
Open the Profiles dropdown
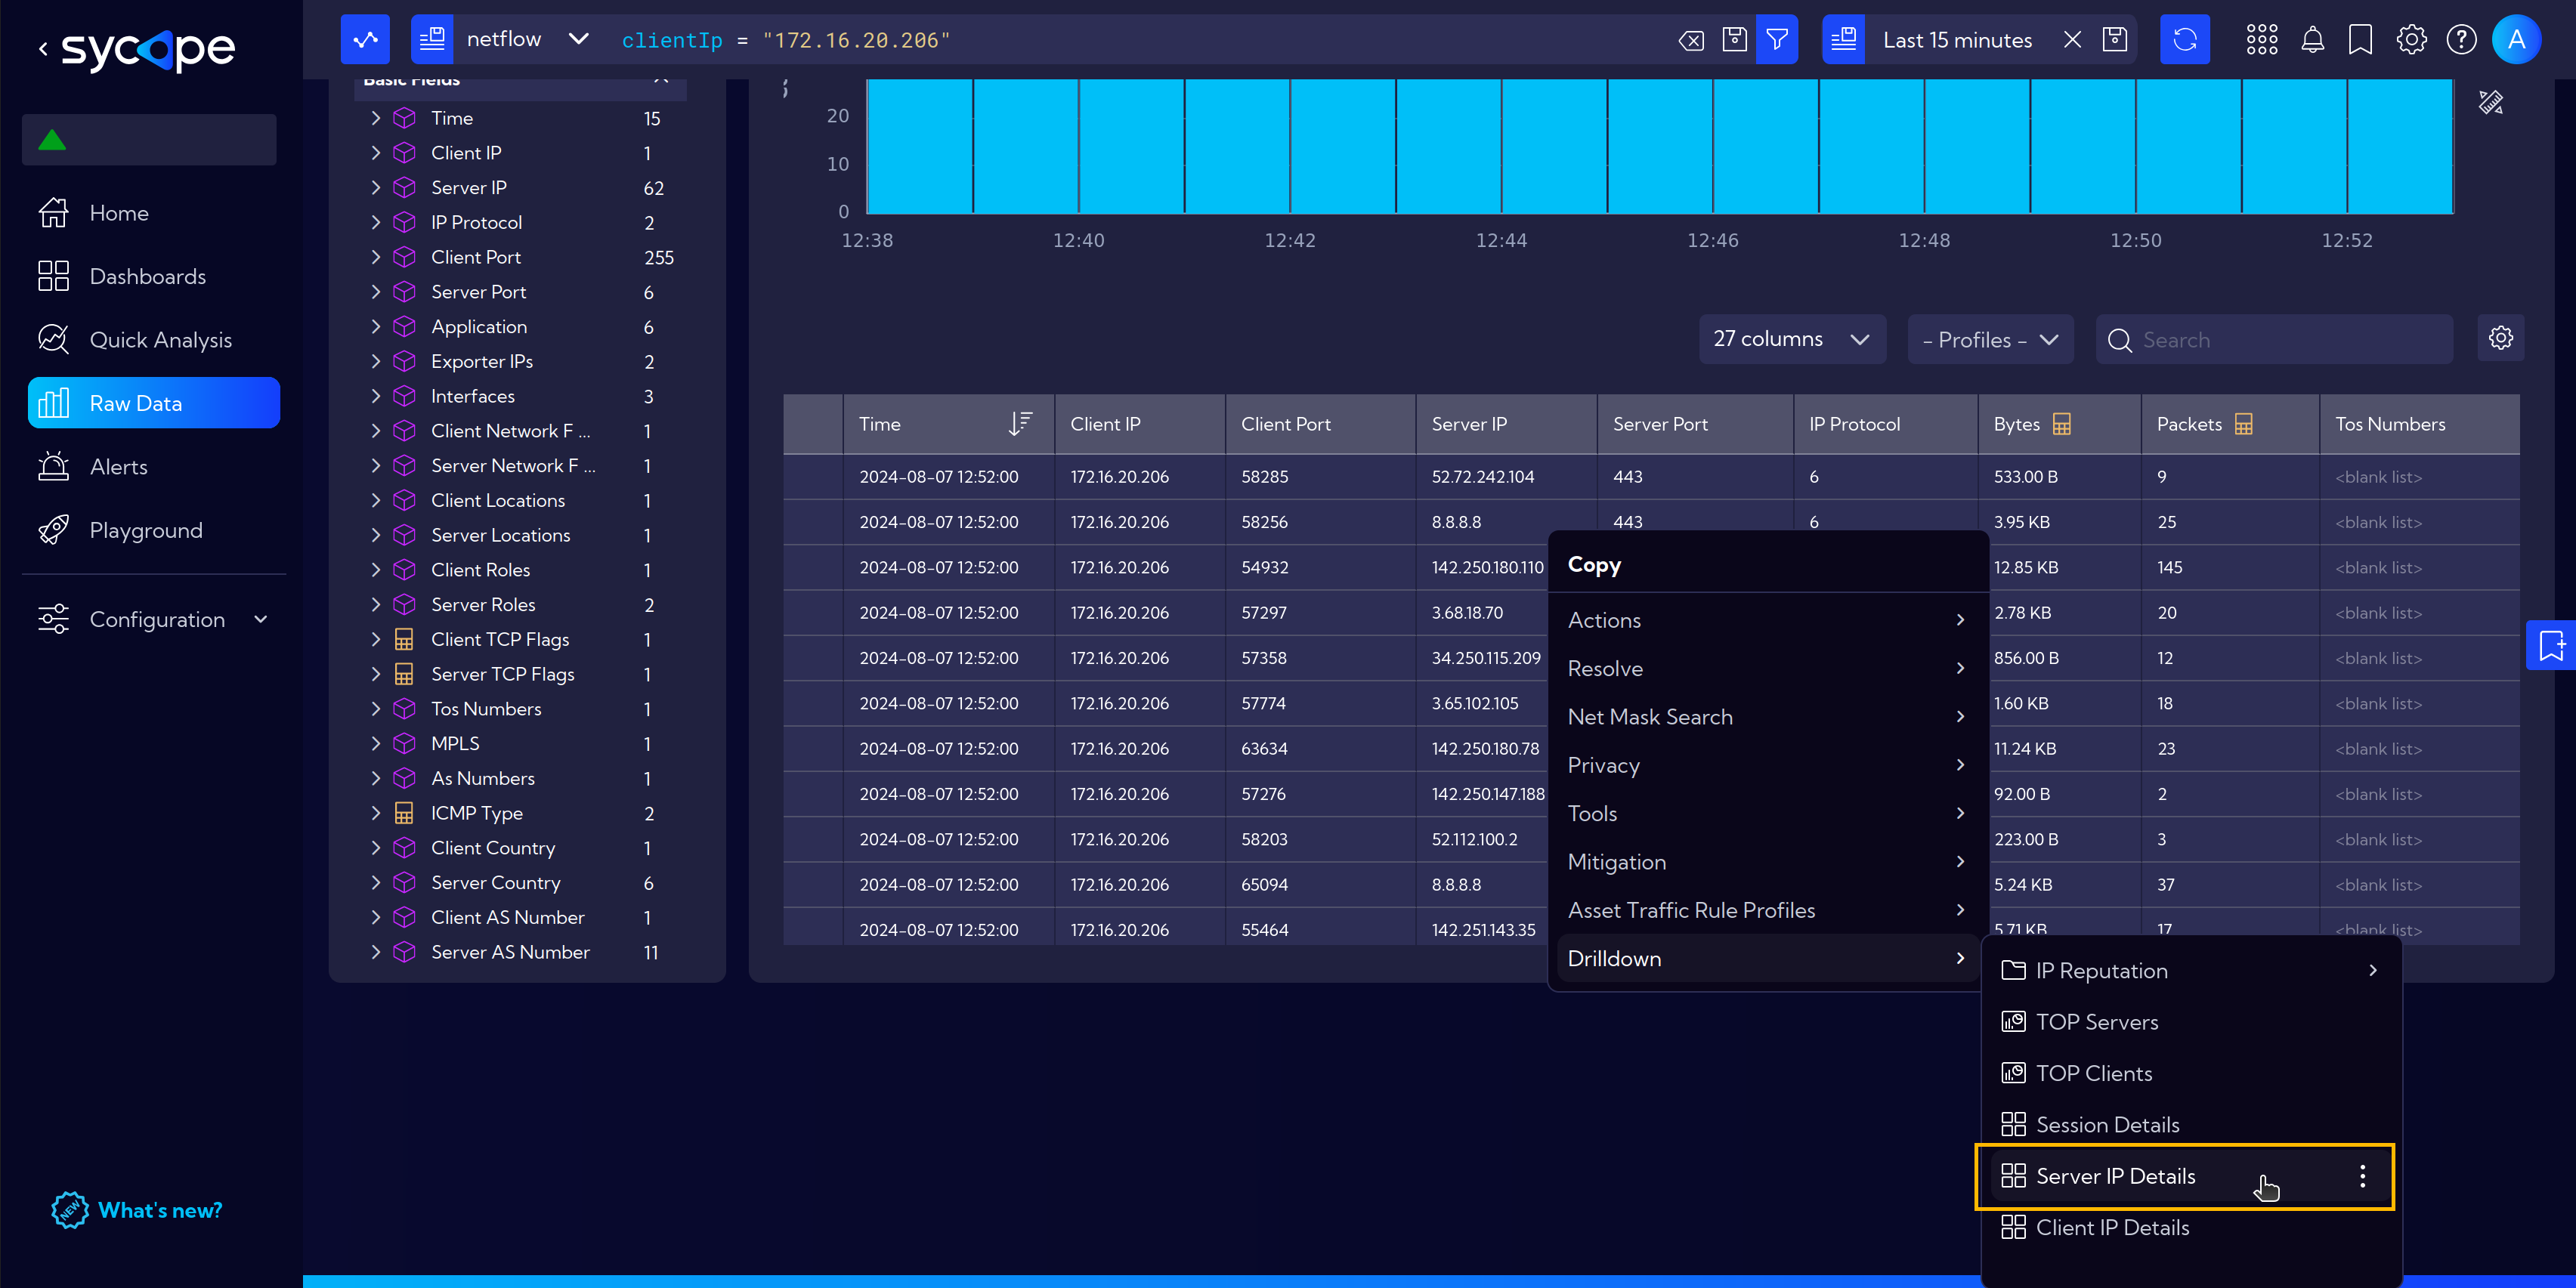[1990, 339]
